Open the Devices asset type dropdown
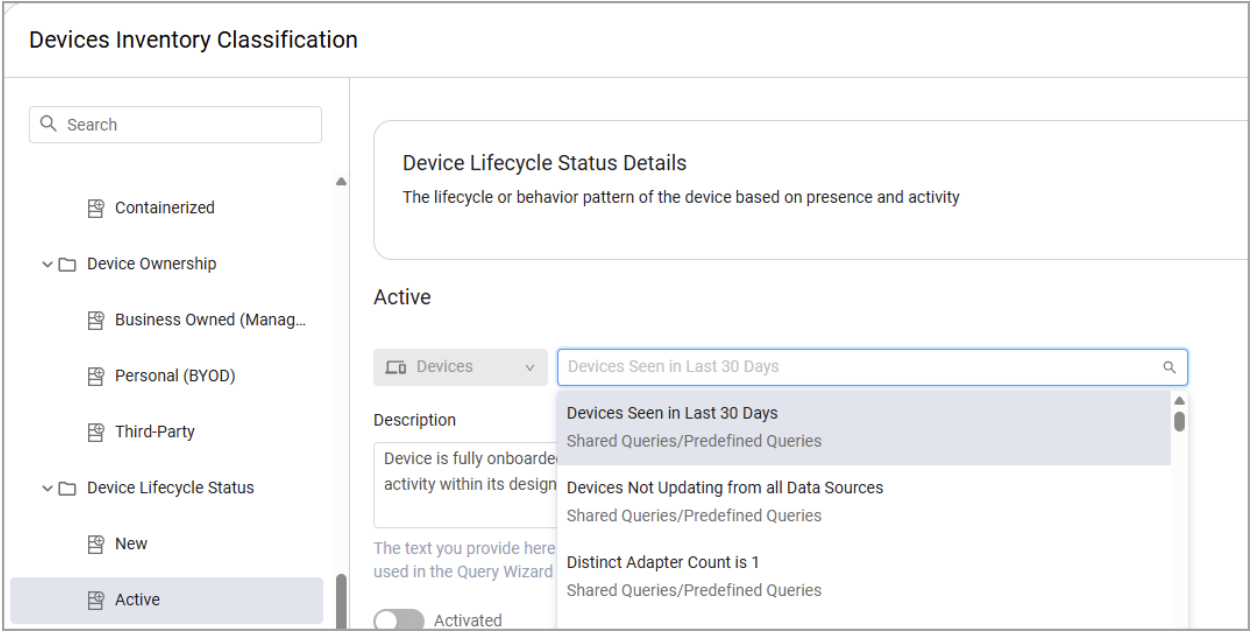 pos(460,367)
